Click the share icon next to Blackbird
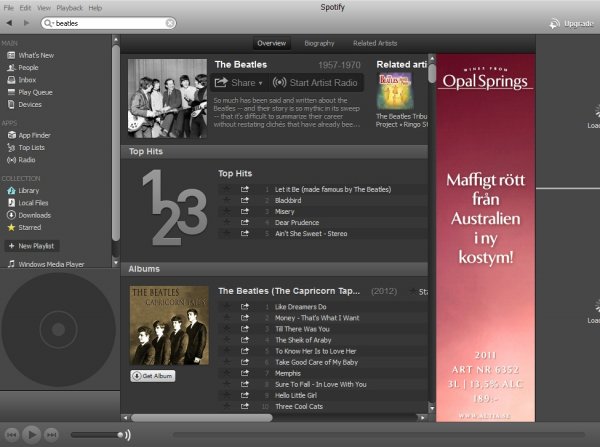 click(x=245, y=200)
